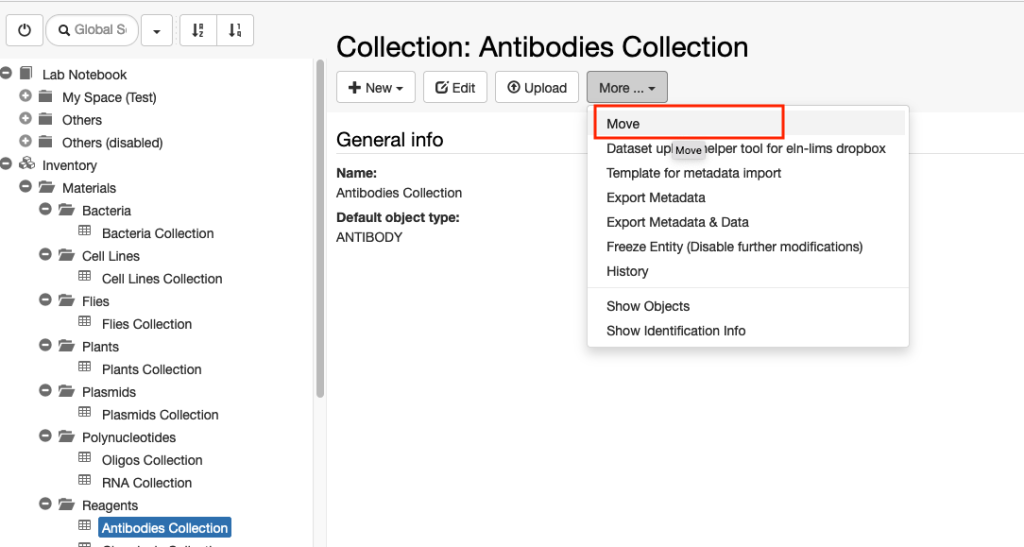Click the Inventory cubes icon
Viewport: 1024px width, 547px height.
tap(27, 164)
